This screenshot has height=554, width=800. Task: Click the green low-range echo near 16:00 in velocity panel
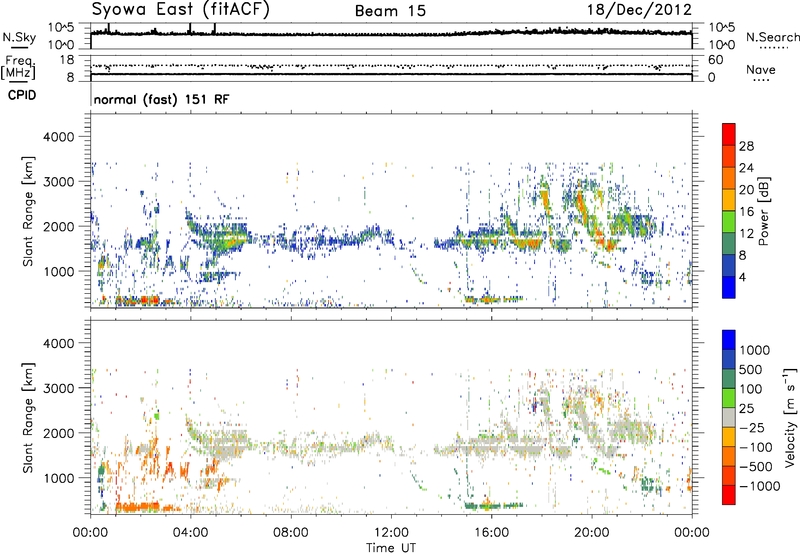click(x=492, y=506)
